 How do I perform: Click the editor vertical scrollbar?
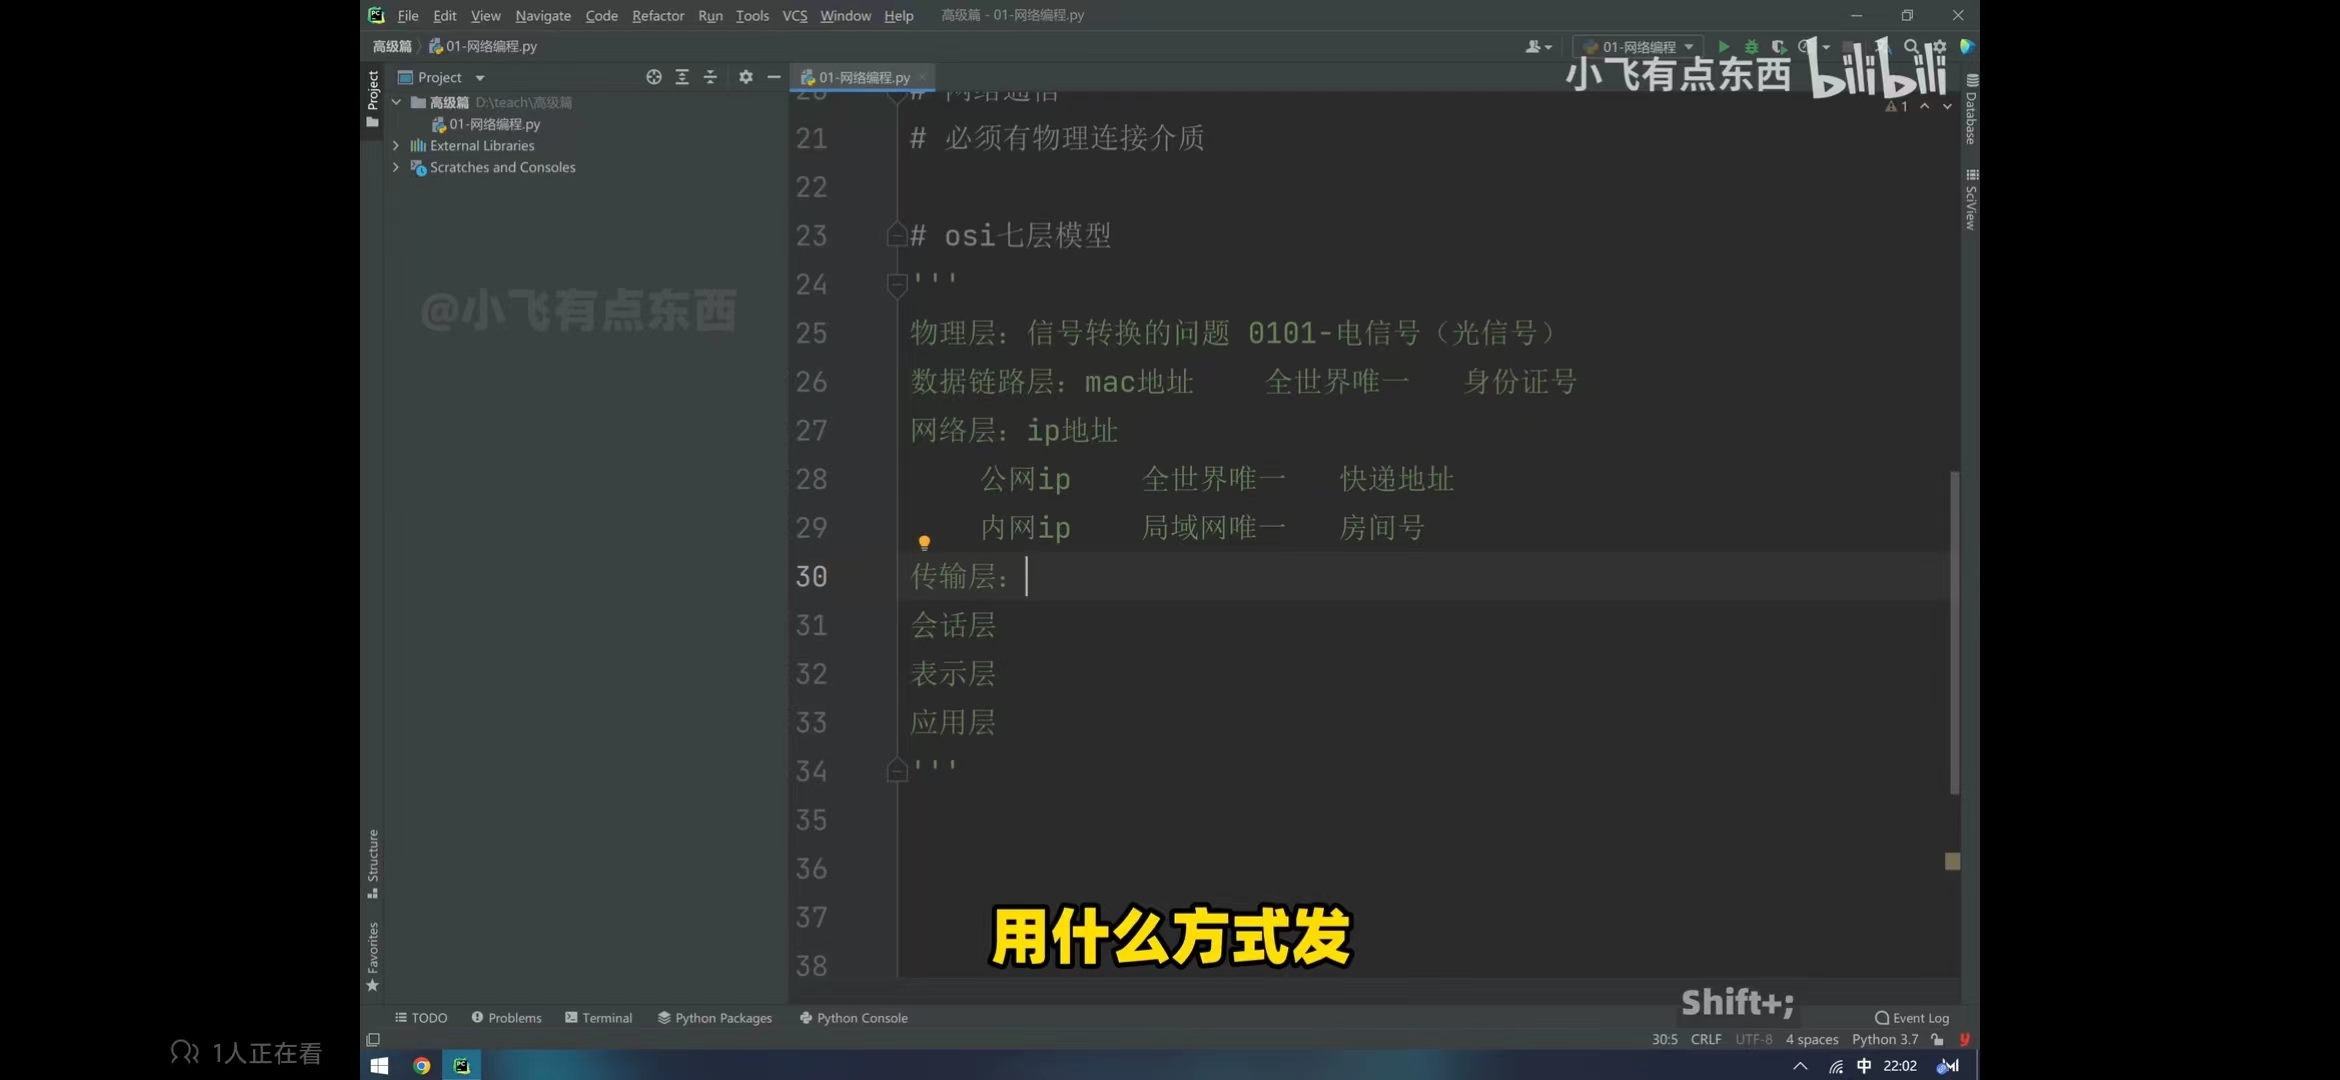(x=1953, y=632)
